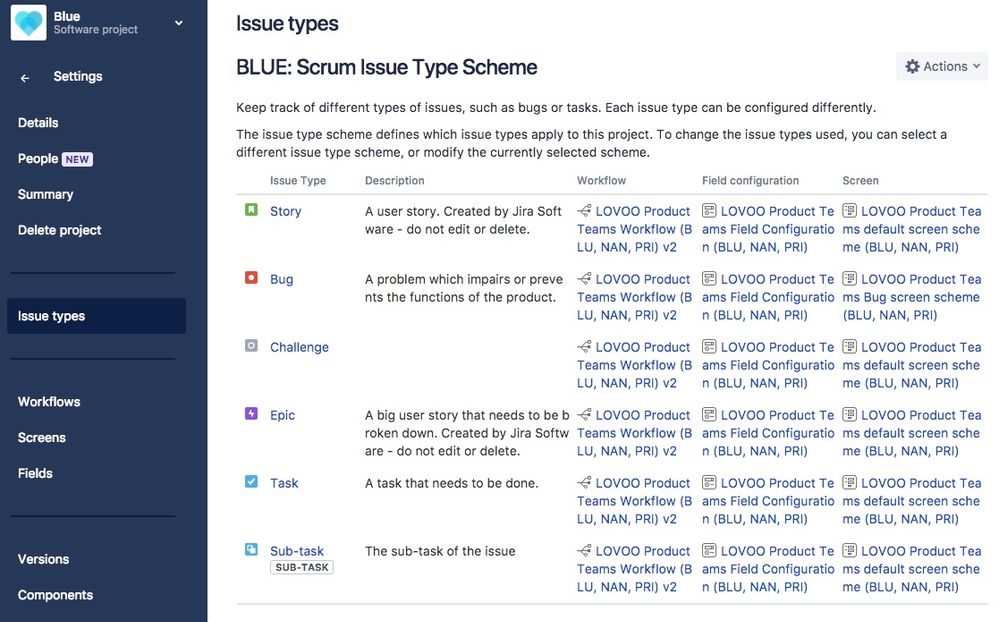Click workflow icon in the Challenge row
999x622 pixels.
tap(584, 347)
